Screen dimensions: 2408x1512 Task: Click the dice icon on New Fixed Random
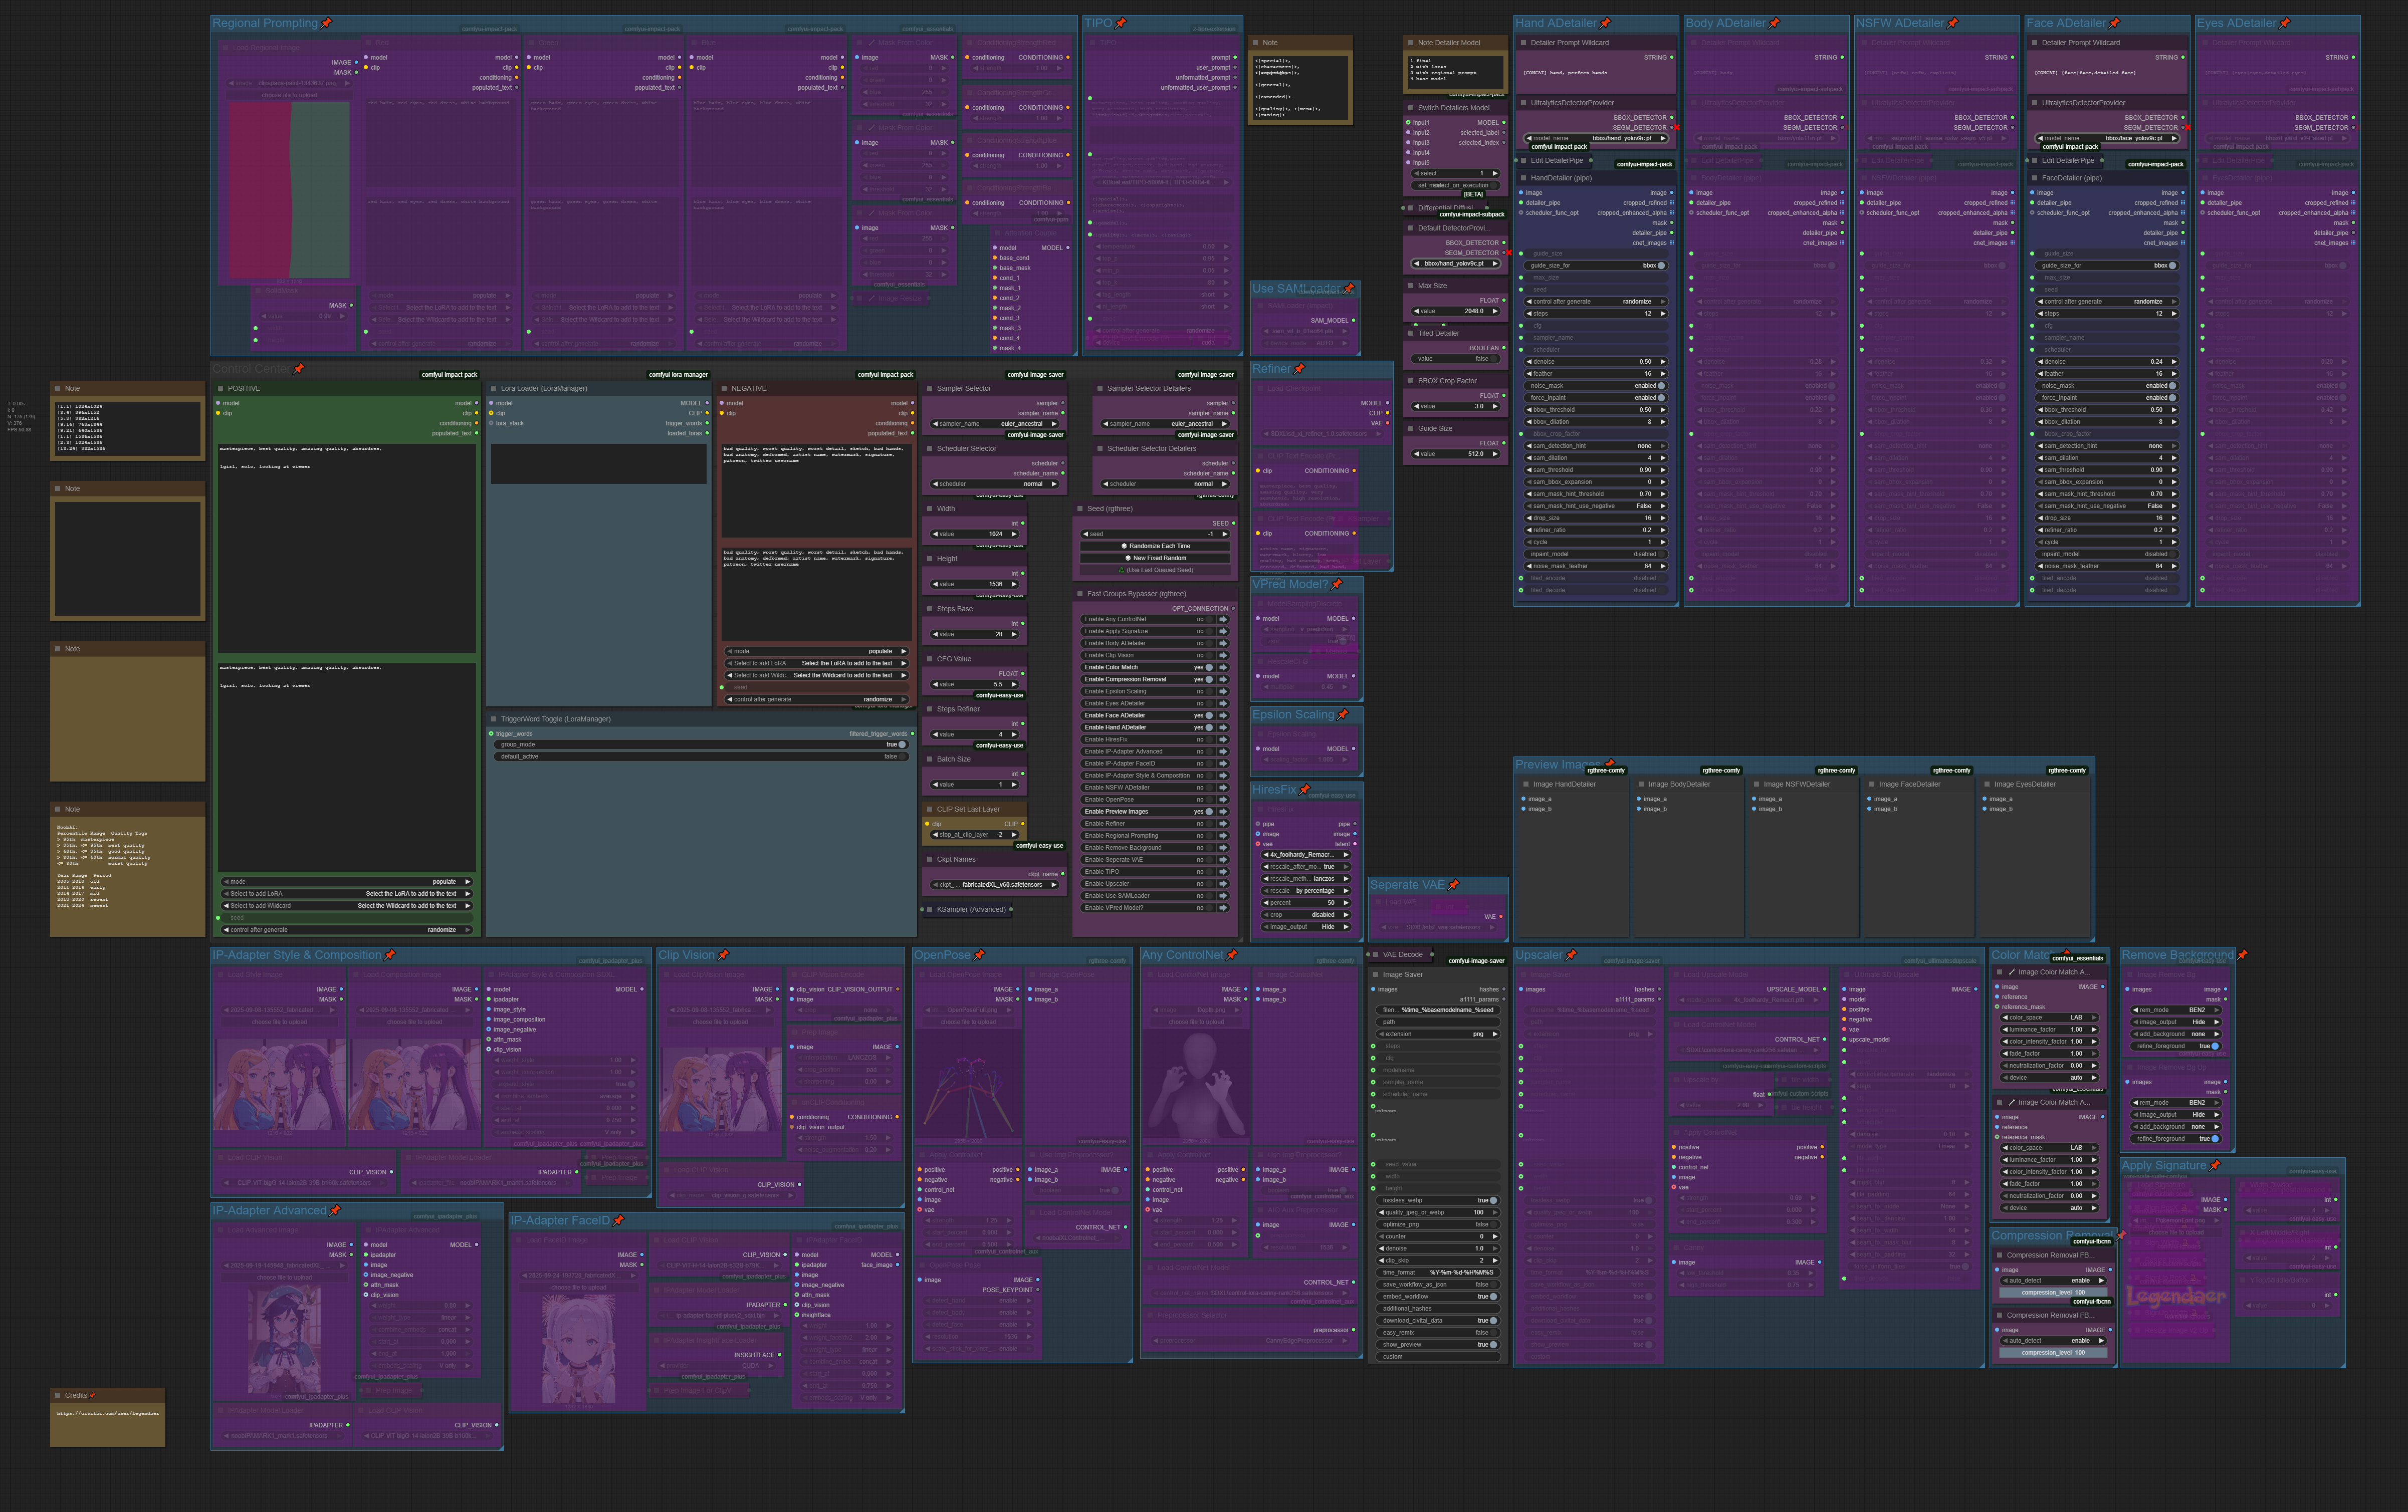point(1127,558)
